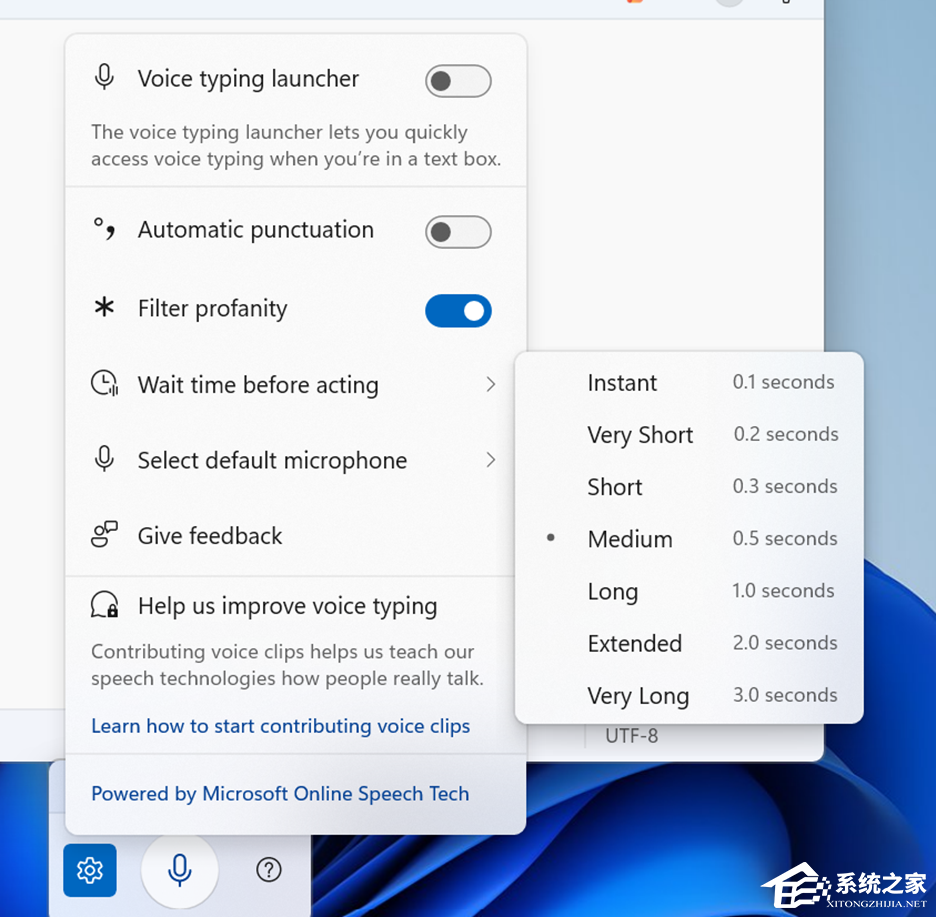Select Medium 0.5 seconds option
Screen dimensions: 936x917
point(689,539)
